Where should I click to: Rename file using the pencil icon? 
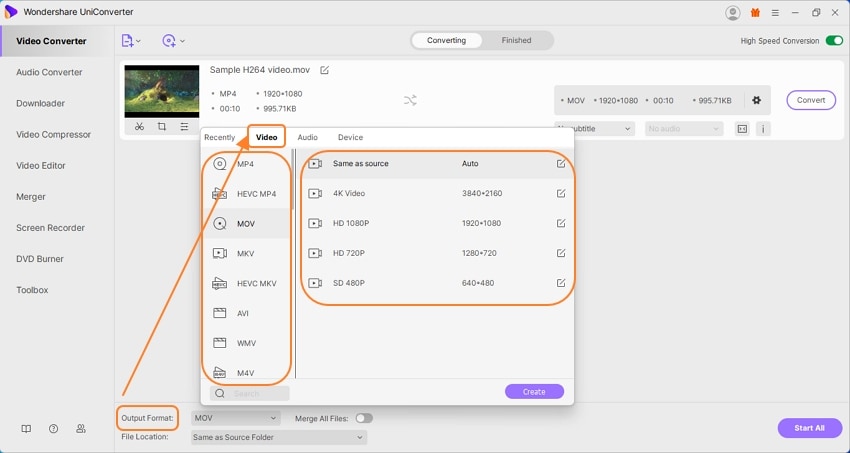324,70
